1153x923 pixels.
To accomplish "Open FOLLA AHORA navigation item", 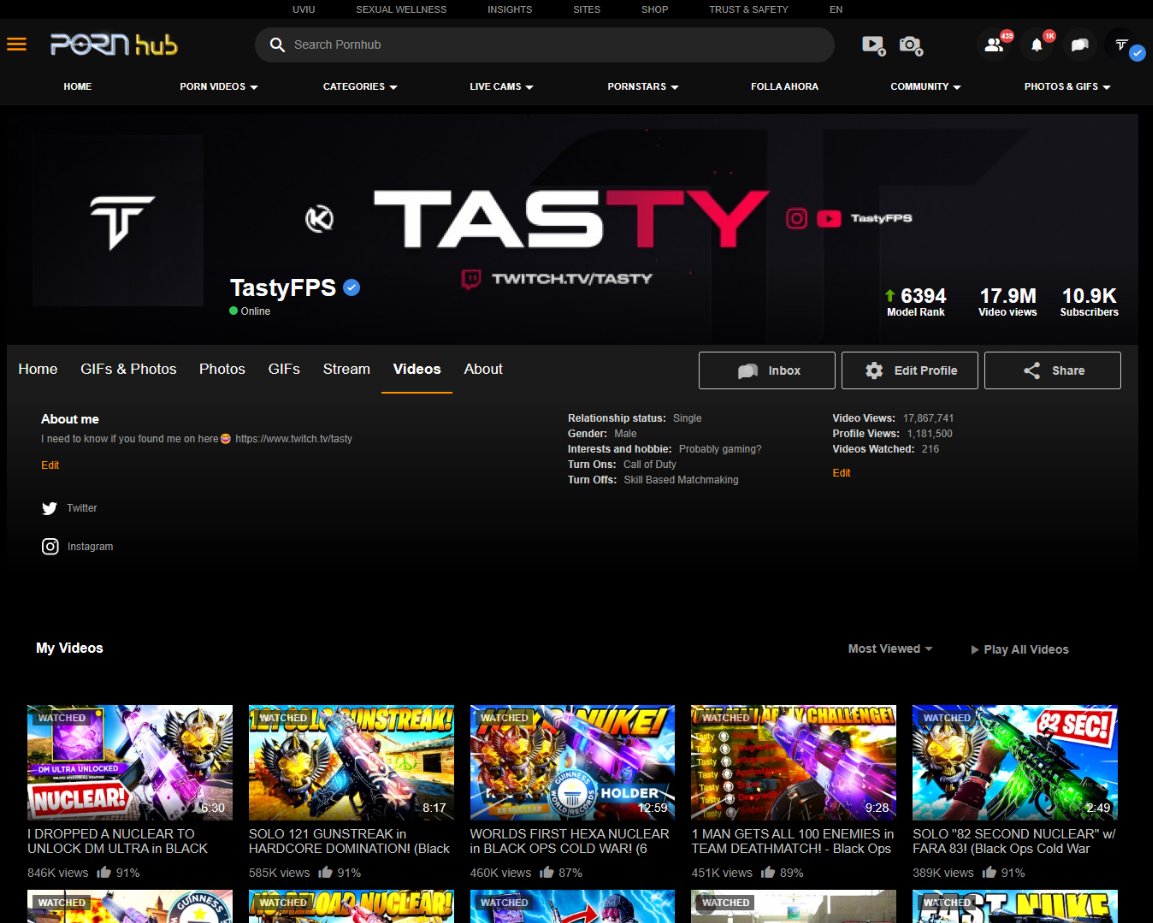I will pyautogui.click(x=784, y=87).
